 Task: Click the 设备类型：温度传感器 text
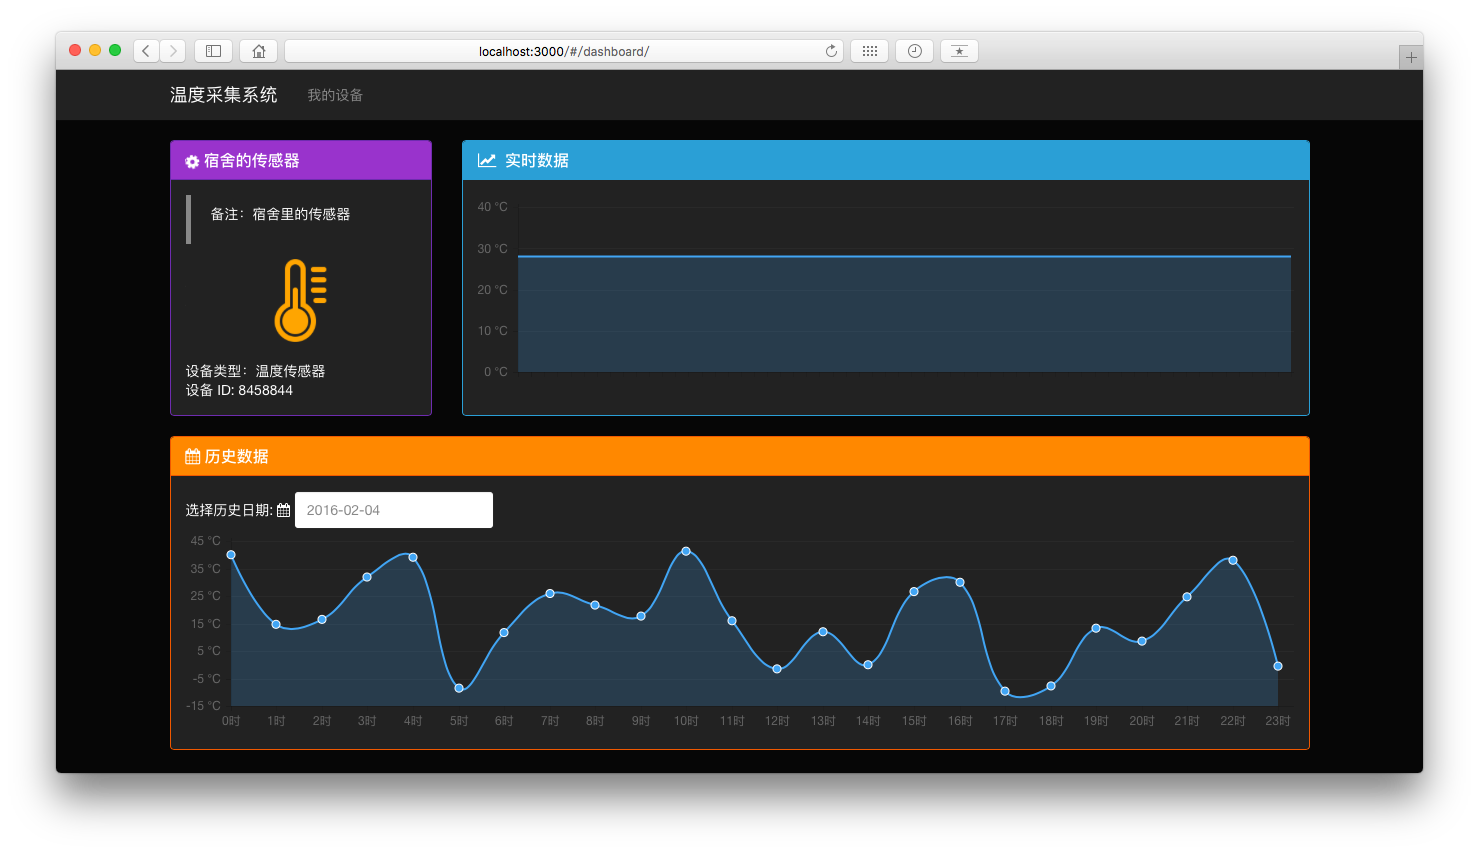tap(255, 371)
